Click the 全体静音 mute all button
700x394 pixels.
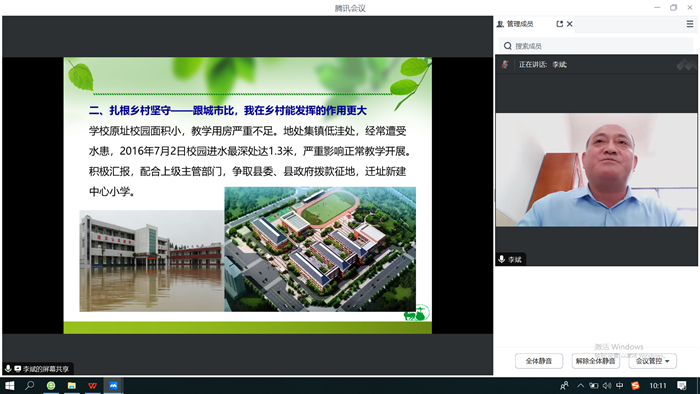point(538,361)
